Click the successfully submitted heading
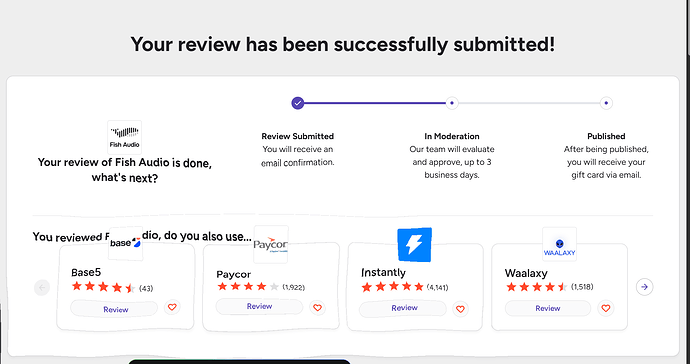The image size is (690, 364). pos(343,45)
